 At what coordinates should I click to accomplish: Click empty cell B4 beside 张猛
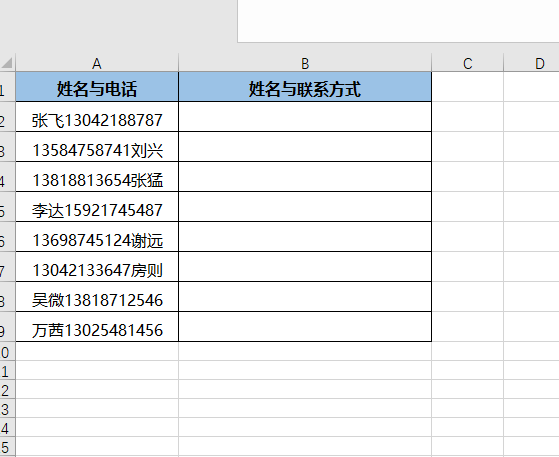pyautogui.click(x=305, y=177)
